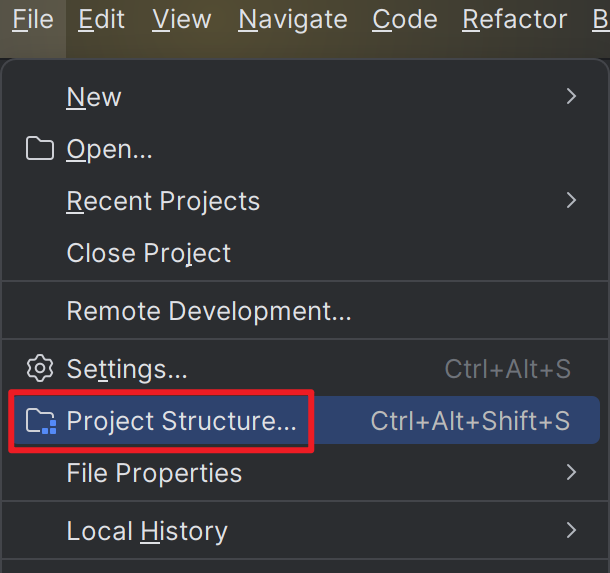
Task: Expand the Local History submenu chevron
Action: tap(571, 530)
